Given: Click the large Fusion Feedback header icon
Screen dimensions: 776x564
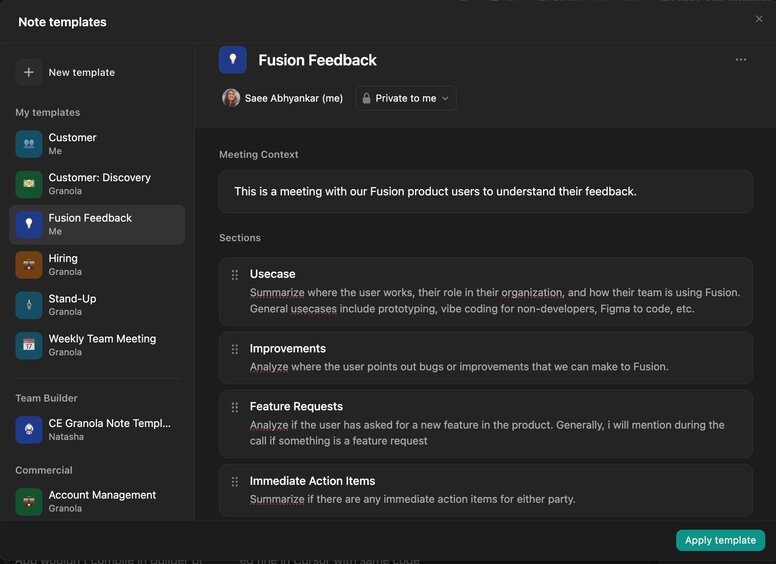Looking at the screenshot, I should coord(233,60).
